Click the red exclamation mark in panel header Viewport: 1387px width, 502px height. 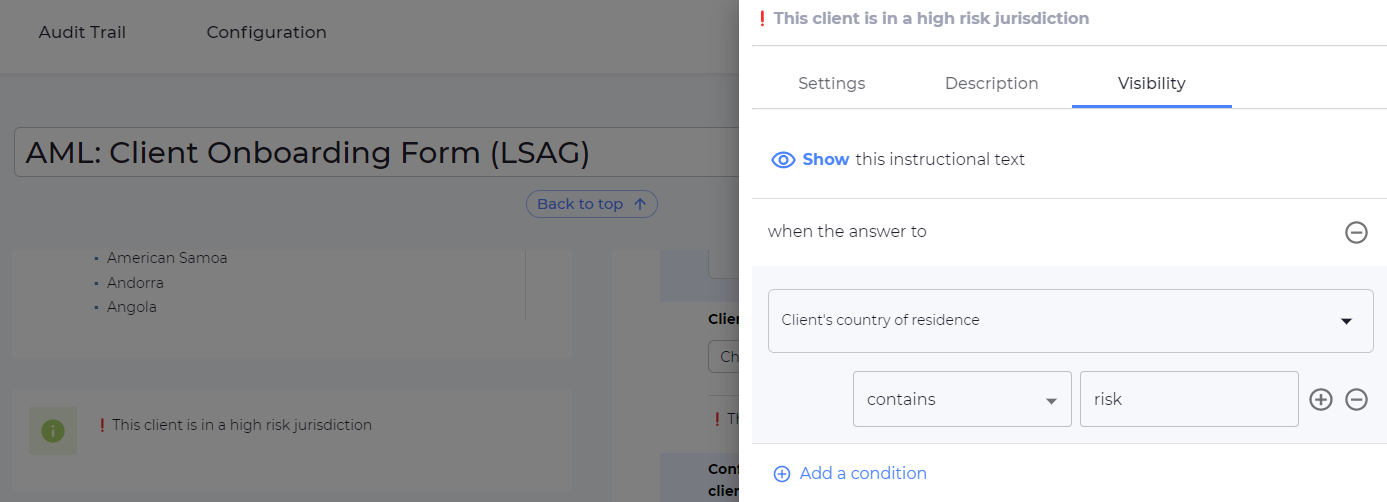pyautogui.click(x=762, y=18)
